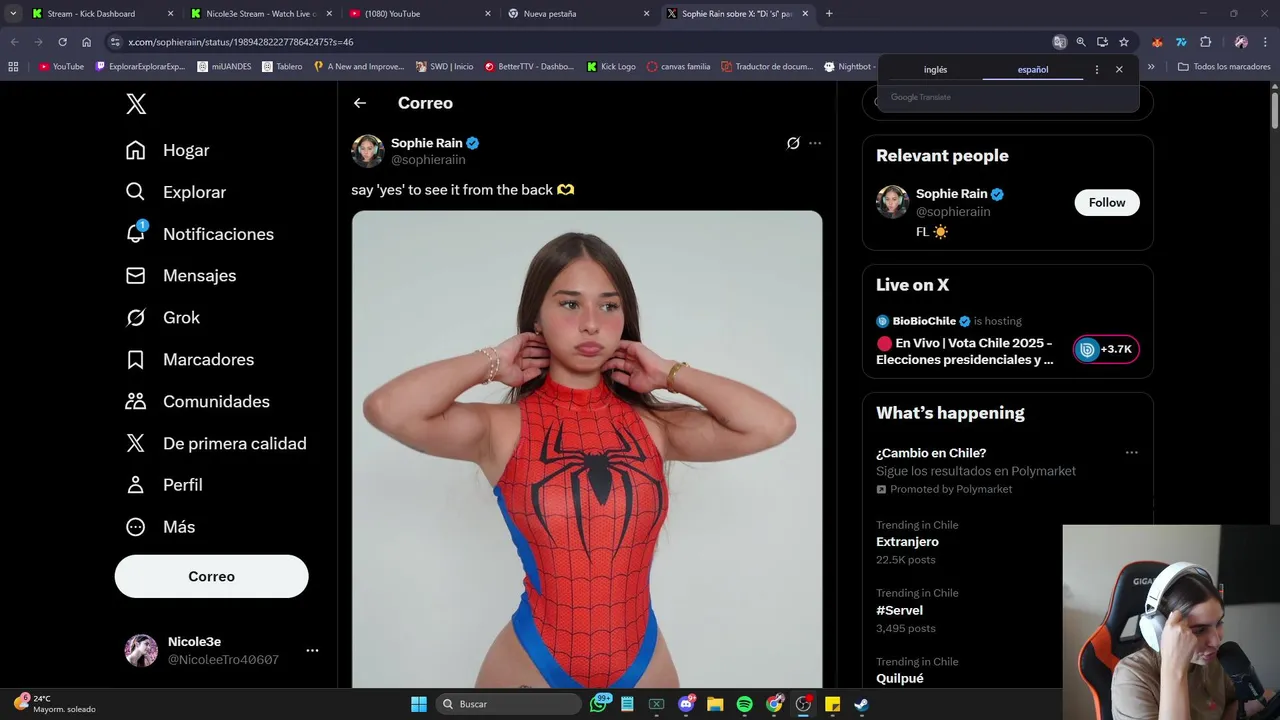The height and width of the screenshot is (720, 1280).
Task: Open WhatsApp from the taskbar
Action: (x=599, y=704)
